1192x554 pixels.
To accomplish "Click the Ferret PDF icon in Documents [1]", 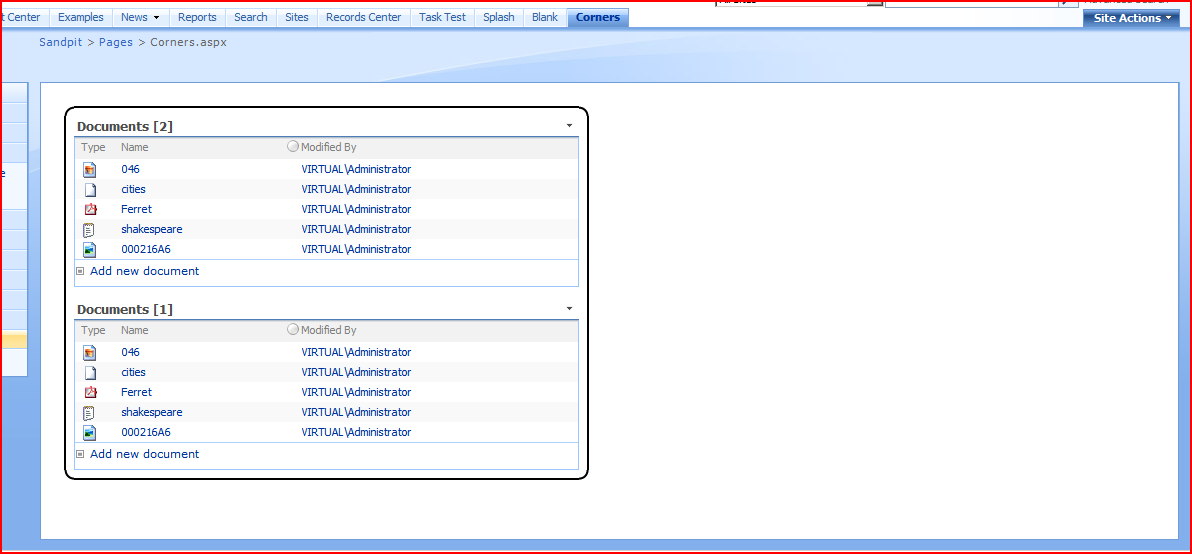I will point(89,393).
